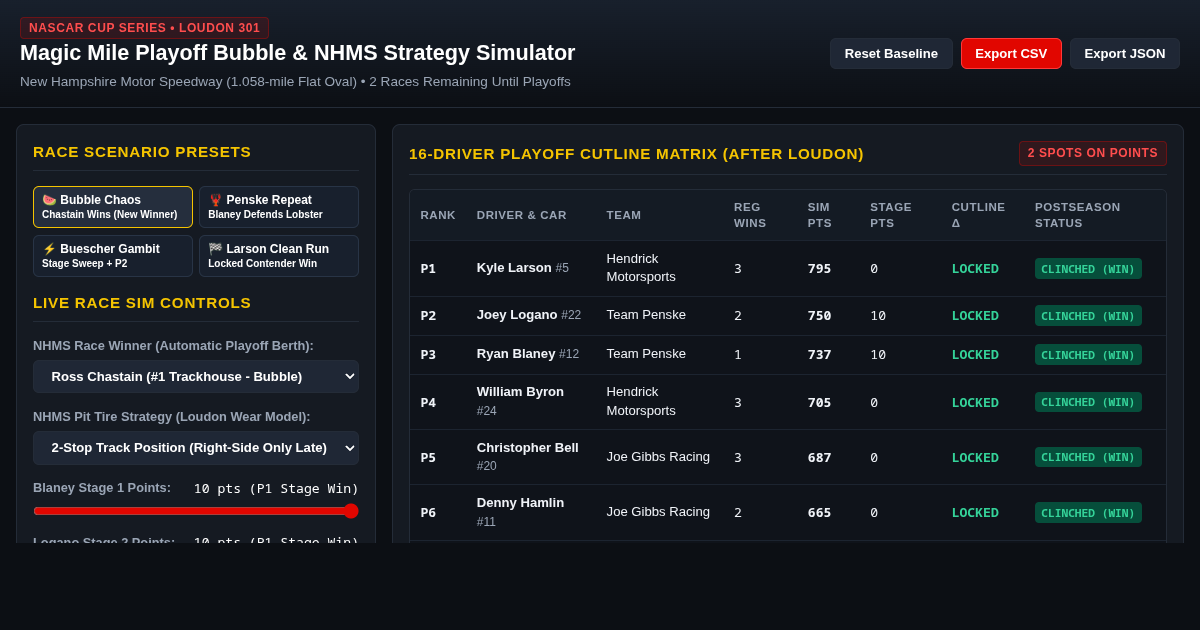Screen dimensions: 1200x630
Task: Click sim points value 687
Action: 820,457
